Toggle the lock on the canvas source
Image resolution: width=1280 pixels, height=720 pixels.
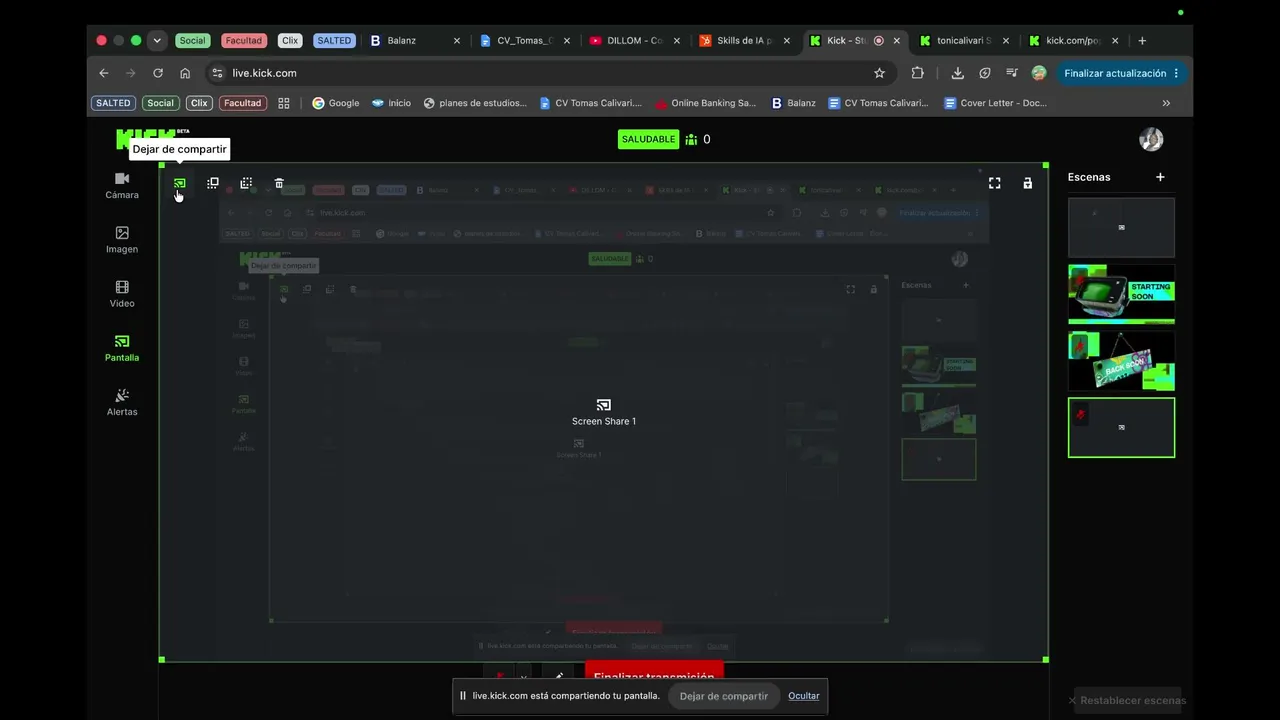[x=1027, y=183]
